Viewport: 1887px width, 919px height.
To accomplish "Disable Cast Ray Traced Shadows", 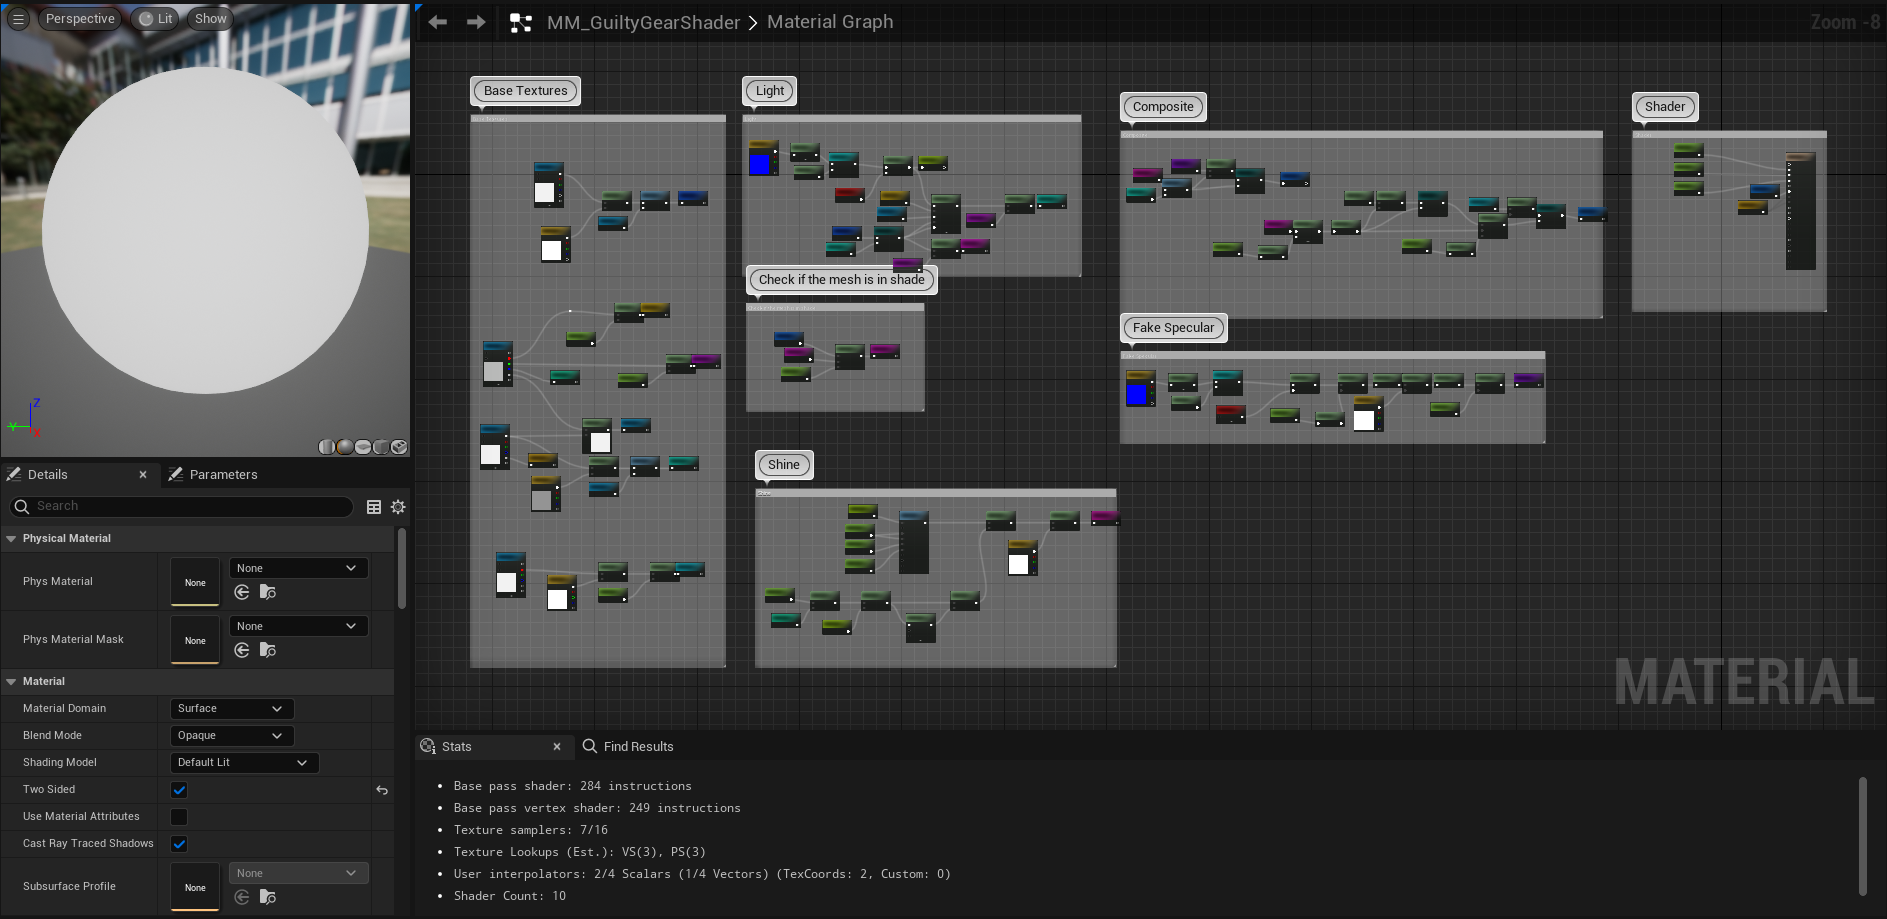I will pos(178,843).
